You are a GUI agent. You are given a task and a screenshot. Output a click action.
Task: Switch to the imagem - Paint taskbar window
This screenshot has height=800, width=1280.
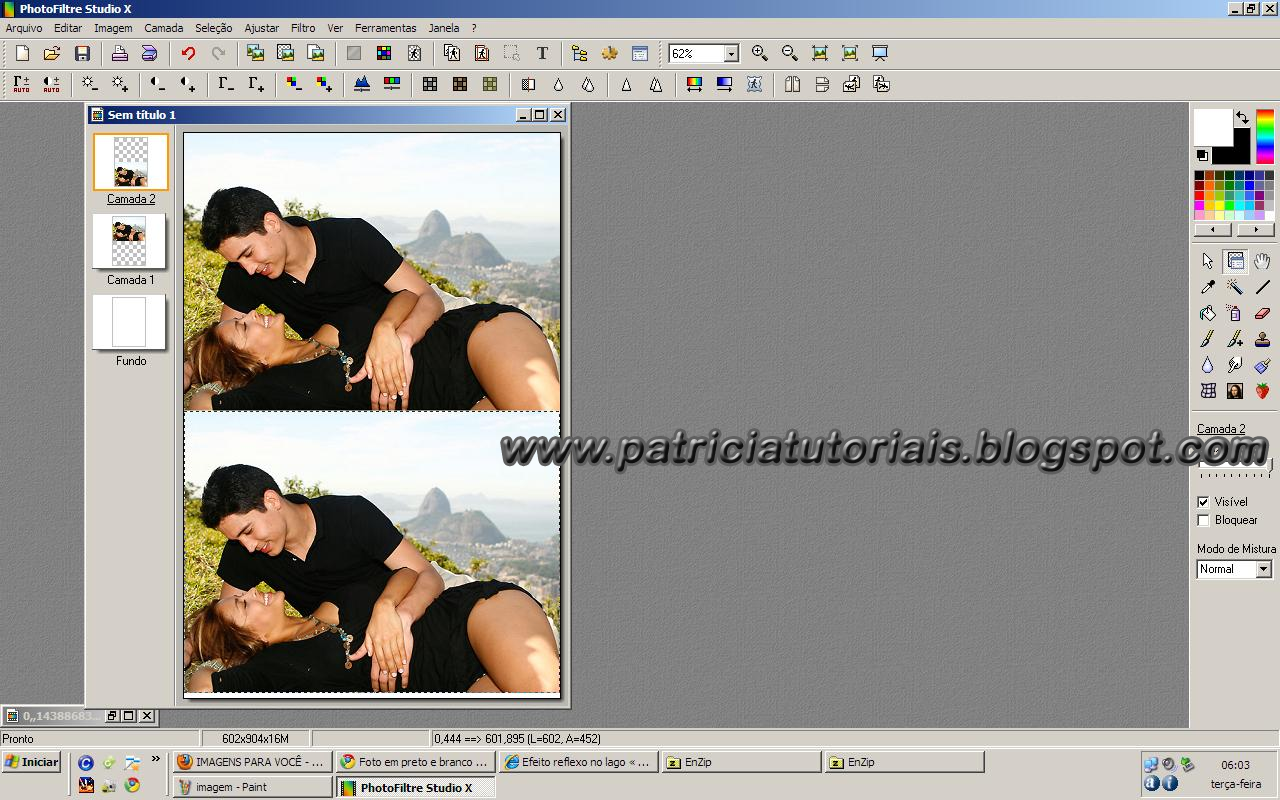[x=250, y=786]
